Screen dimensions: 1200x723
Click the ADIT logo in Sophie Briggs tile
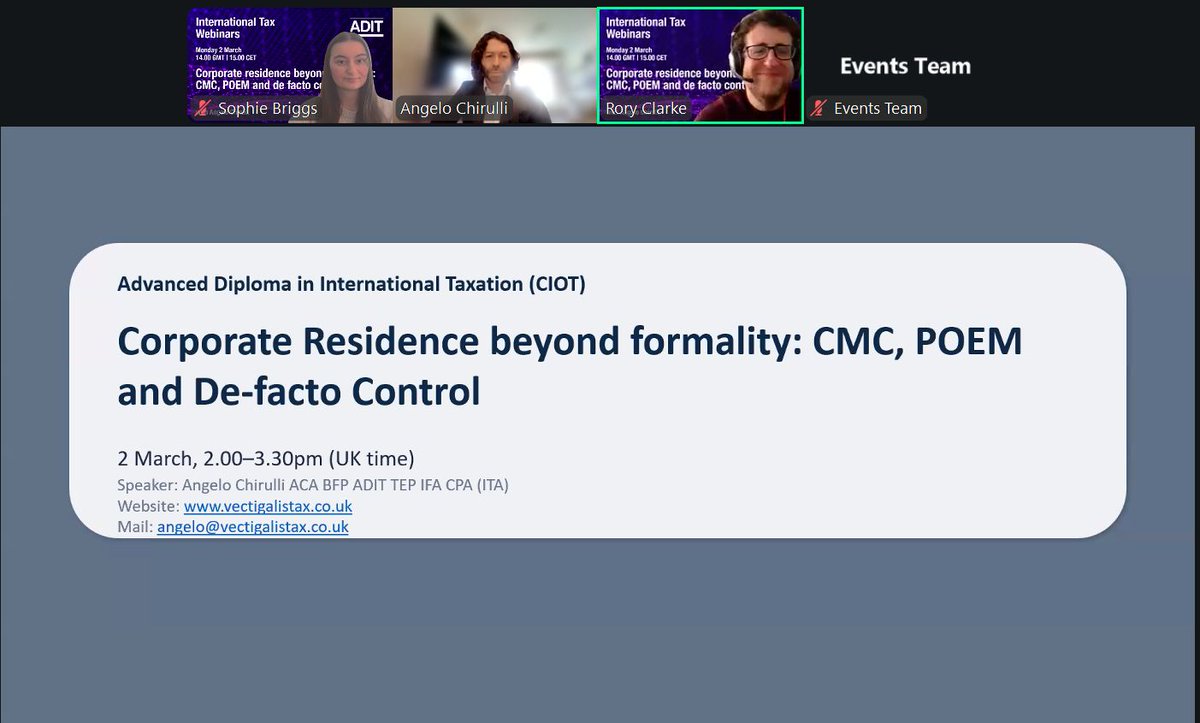click(x=367, y=26)
